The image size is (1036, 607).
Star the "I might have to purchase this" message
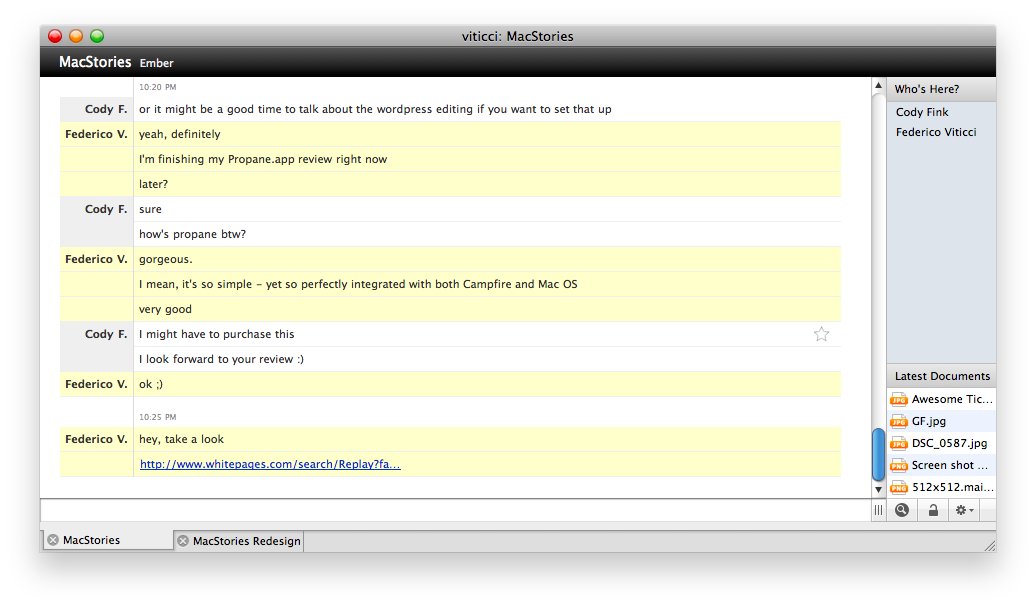pos(821,334)
